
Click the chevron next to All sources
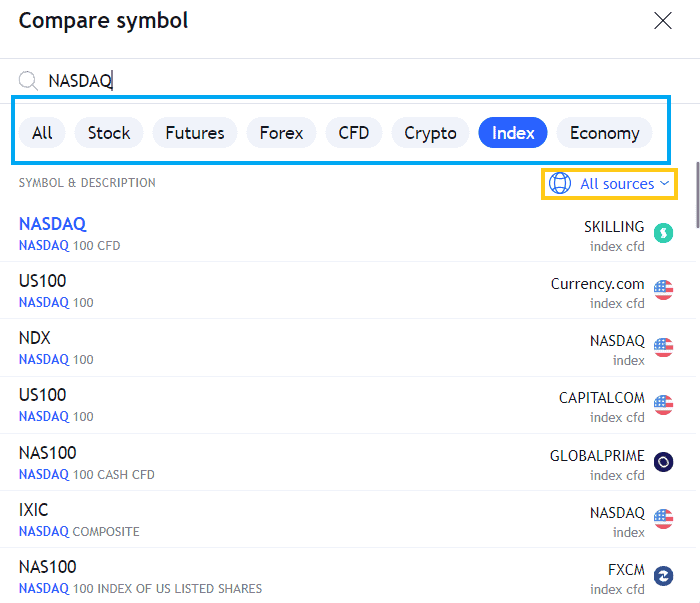pyautogui.click(x=664, y=183)
